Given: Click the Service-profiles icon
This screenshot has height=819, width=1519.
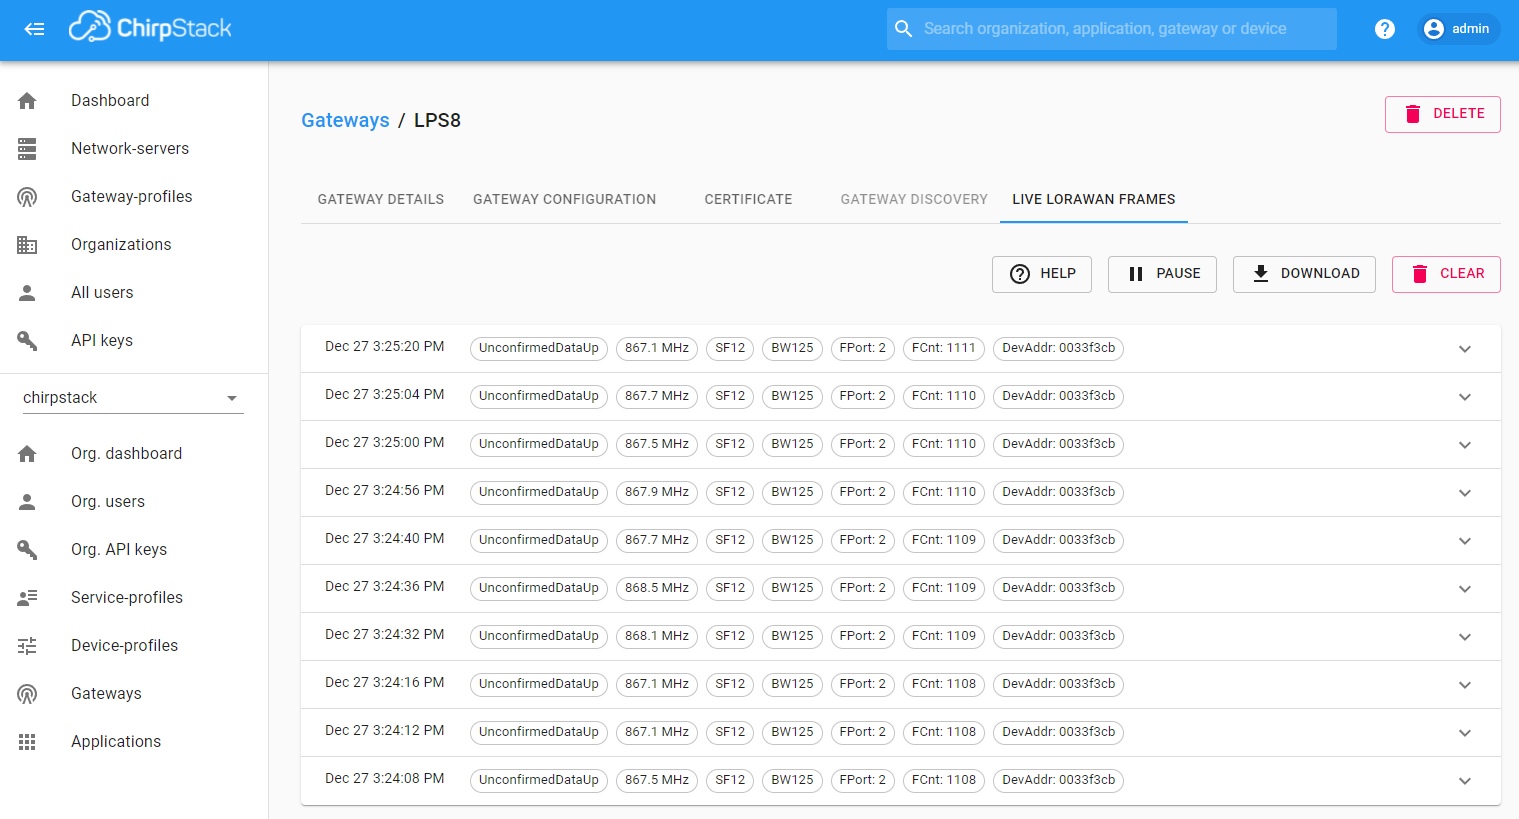Looking at the screenshot, I should click(27, 598).
